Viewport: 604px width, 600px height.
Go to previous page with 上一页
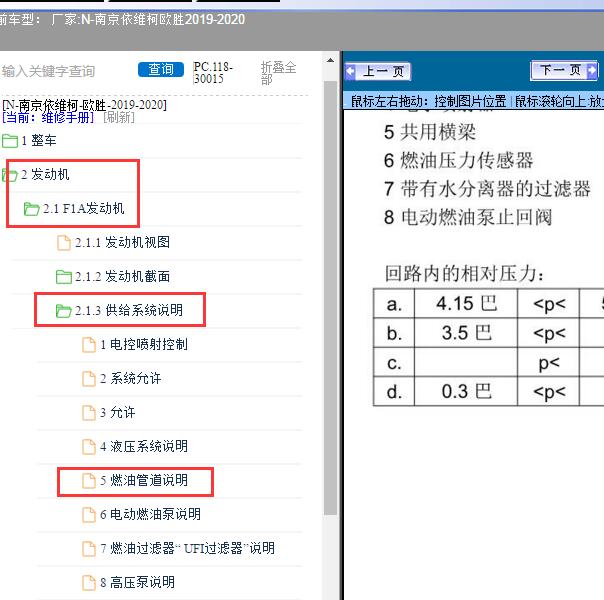point(378,71)
